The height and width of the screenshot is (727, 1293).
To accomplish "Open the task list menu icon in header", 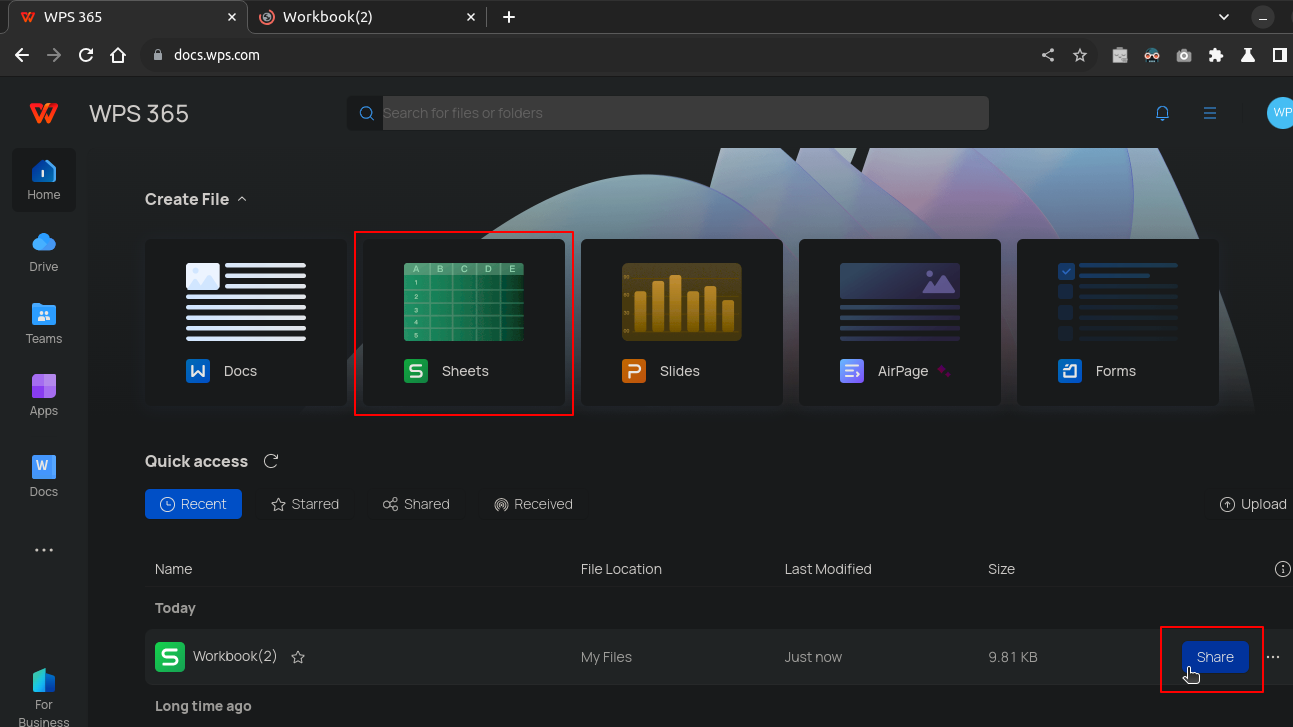I will tap(1210, 113).
